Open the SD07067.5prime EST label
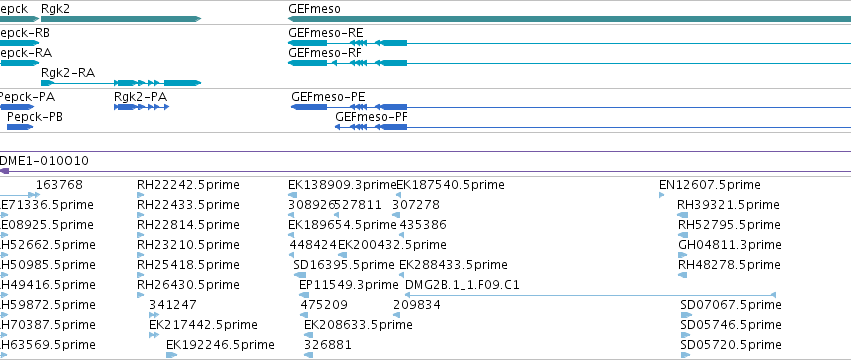Image resolution: width=851 pixels, height=360 pixels. [731, 305]
